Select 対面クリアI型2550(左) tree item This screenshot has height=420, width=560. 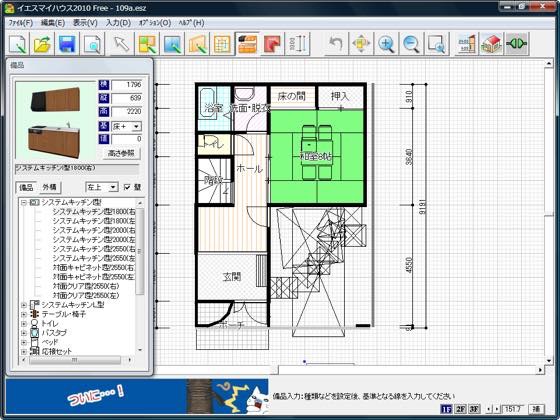tap(86, 295)
